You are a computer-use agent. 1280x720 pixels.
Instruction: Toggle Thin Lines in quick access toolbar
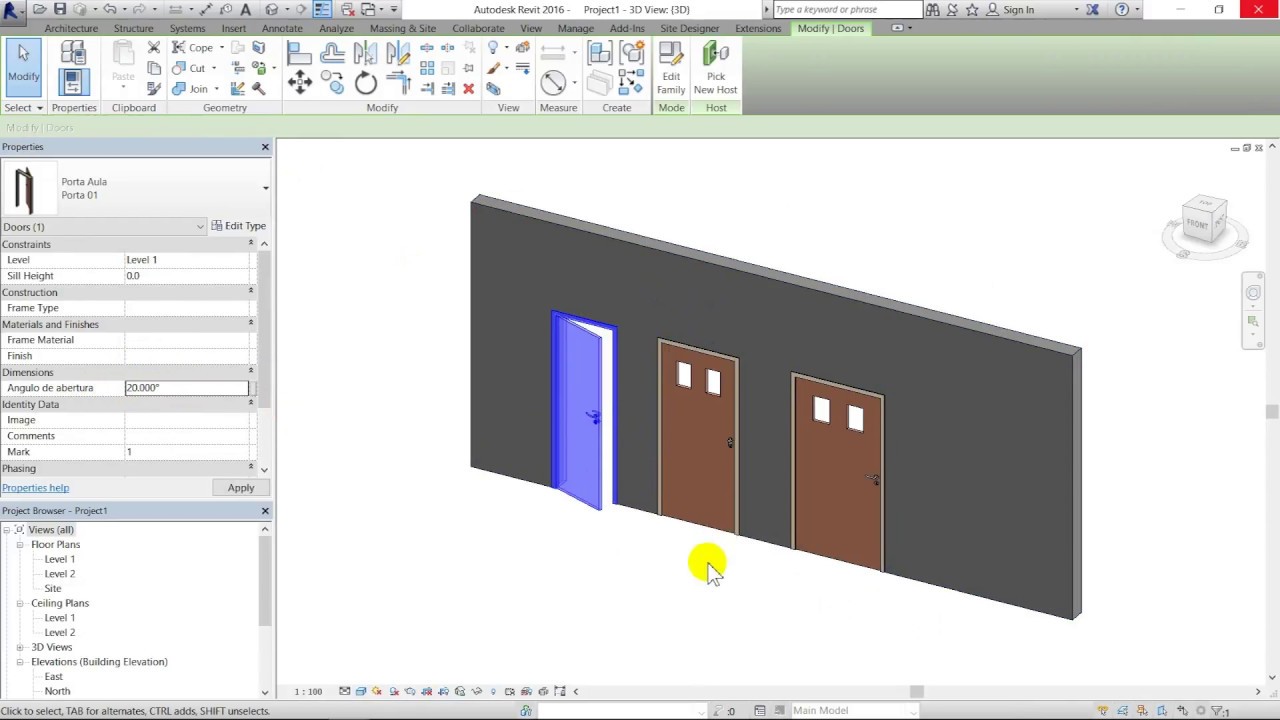tap(322, 9)
